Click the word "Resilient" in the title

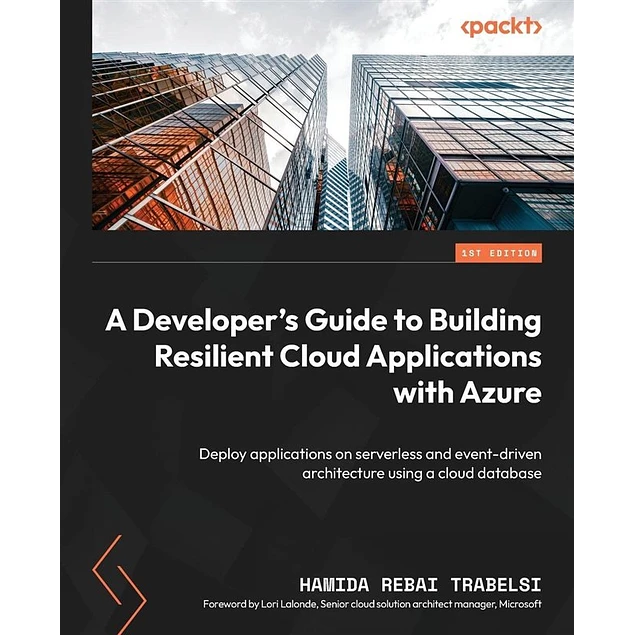[208, 357]
